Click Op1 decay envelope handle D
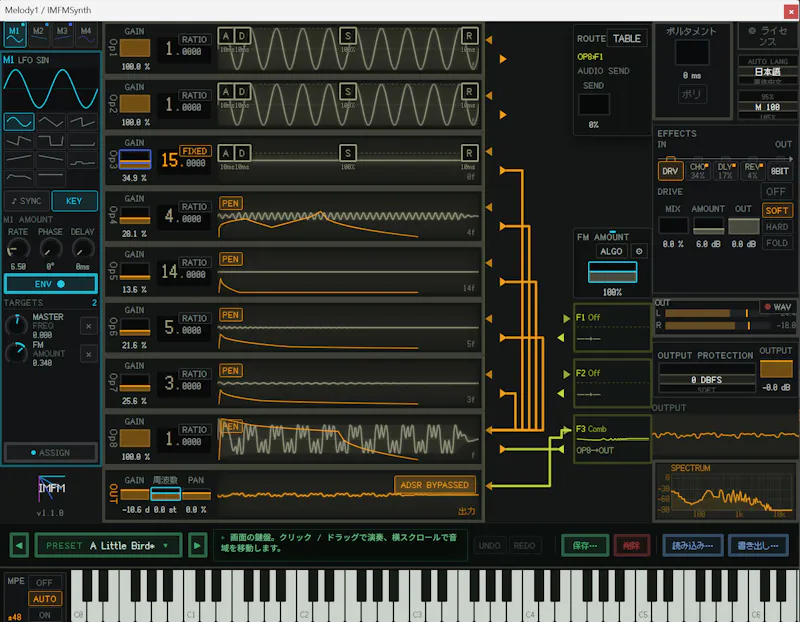 pos(242,36)
